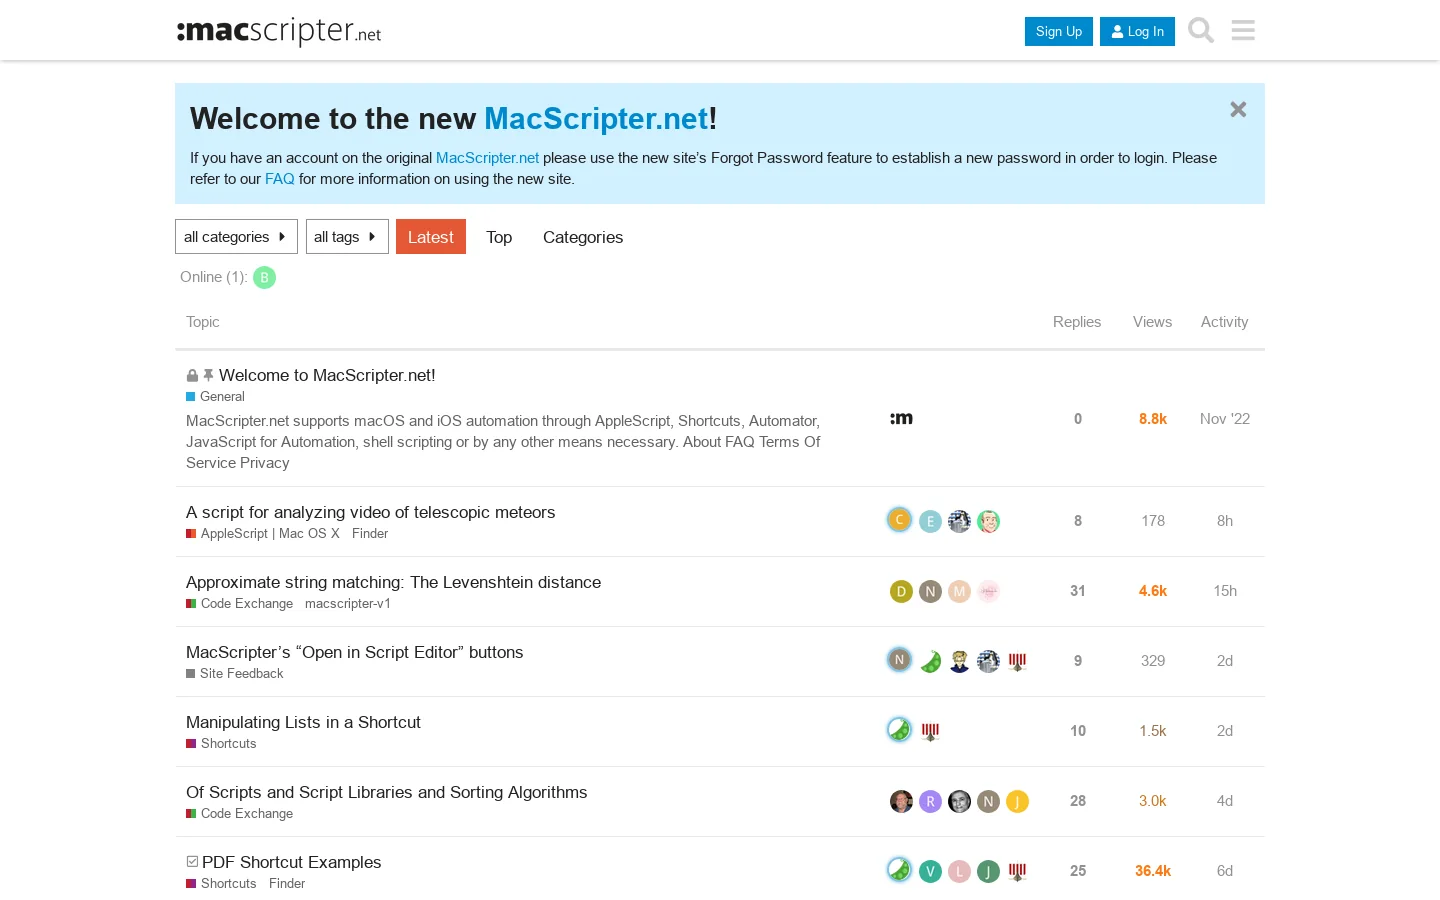Click avatar D on the Levenshtein distance topic
Screen dimensions: 1440x900
pos(901,592)
